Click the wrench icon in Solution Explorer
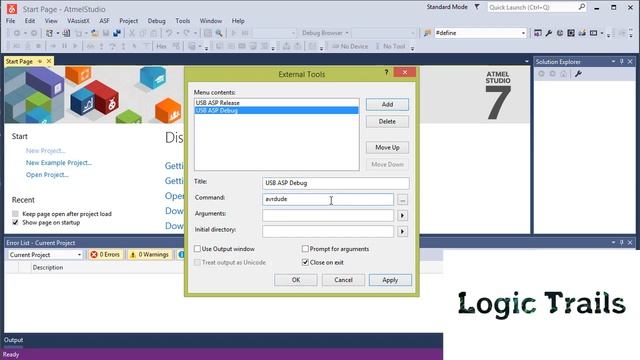This screenshot has height=360, width=640. click(x=578, y=74)
